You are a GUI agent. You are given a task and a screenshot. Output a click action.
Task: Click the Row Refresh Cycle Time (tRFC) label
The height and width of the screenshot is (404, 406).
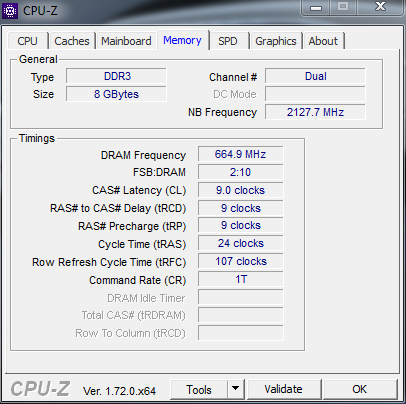(109, 262)
